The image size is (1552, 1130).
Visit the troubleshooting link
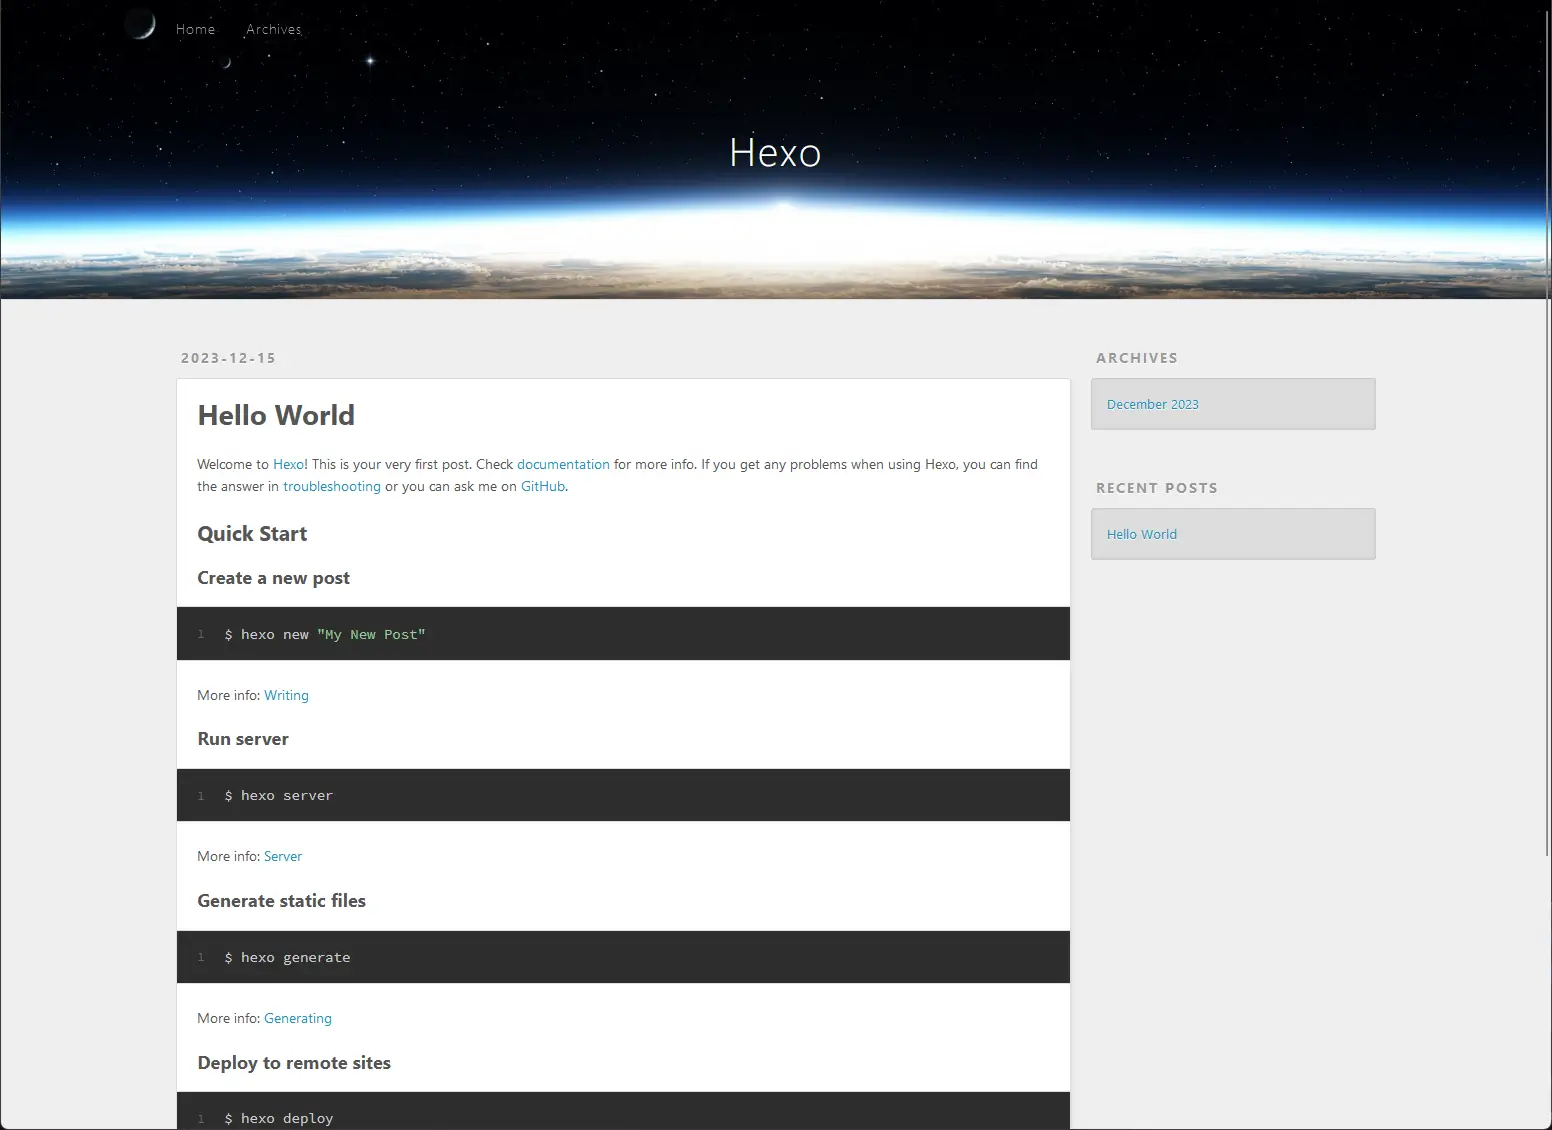[331, 486]
